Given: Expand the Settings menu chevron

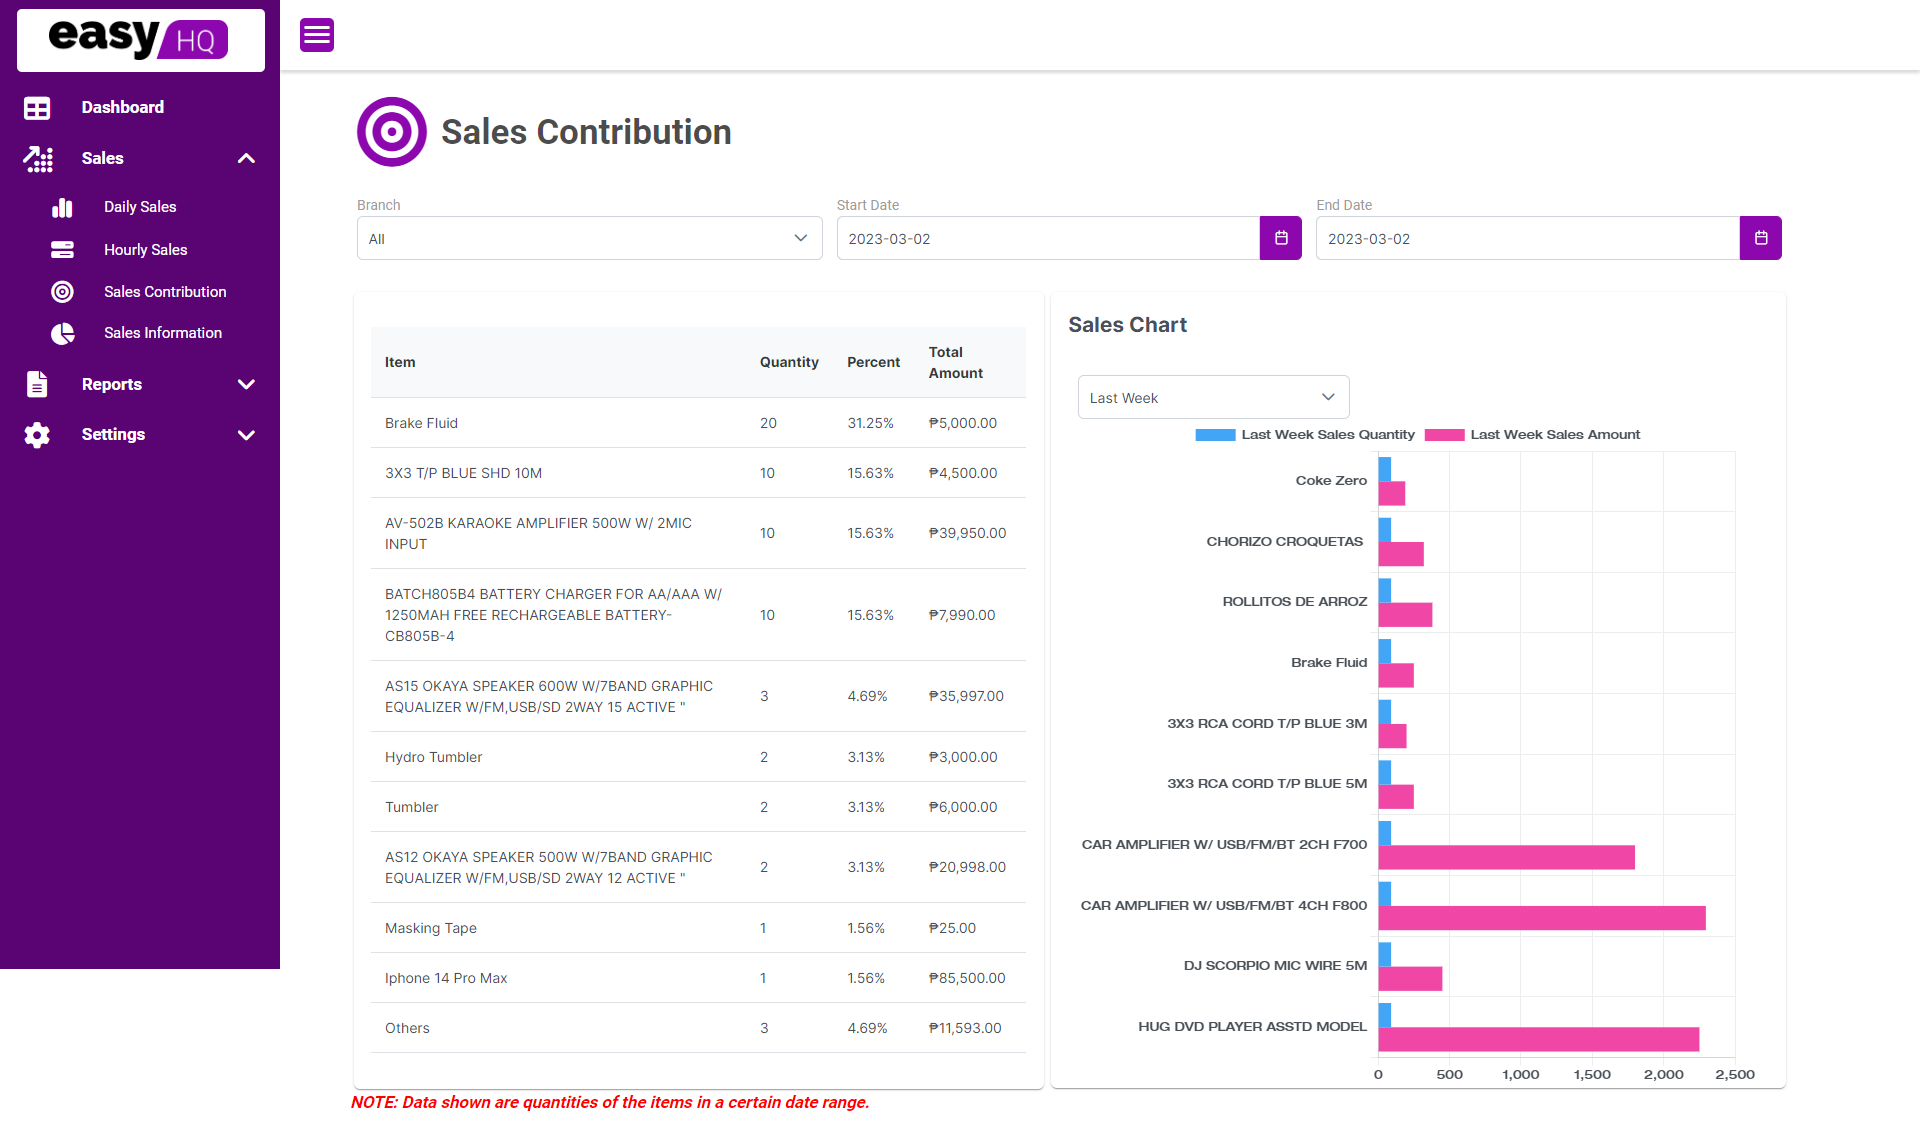Looking at the screenshot, I should 246,435.
